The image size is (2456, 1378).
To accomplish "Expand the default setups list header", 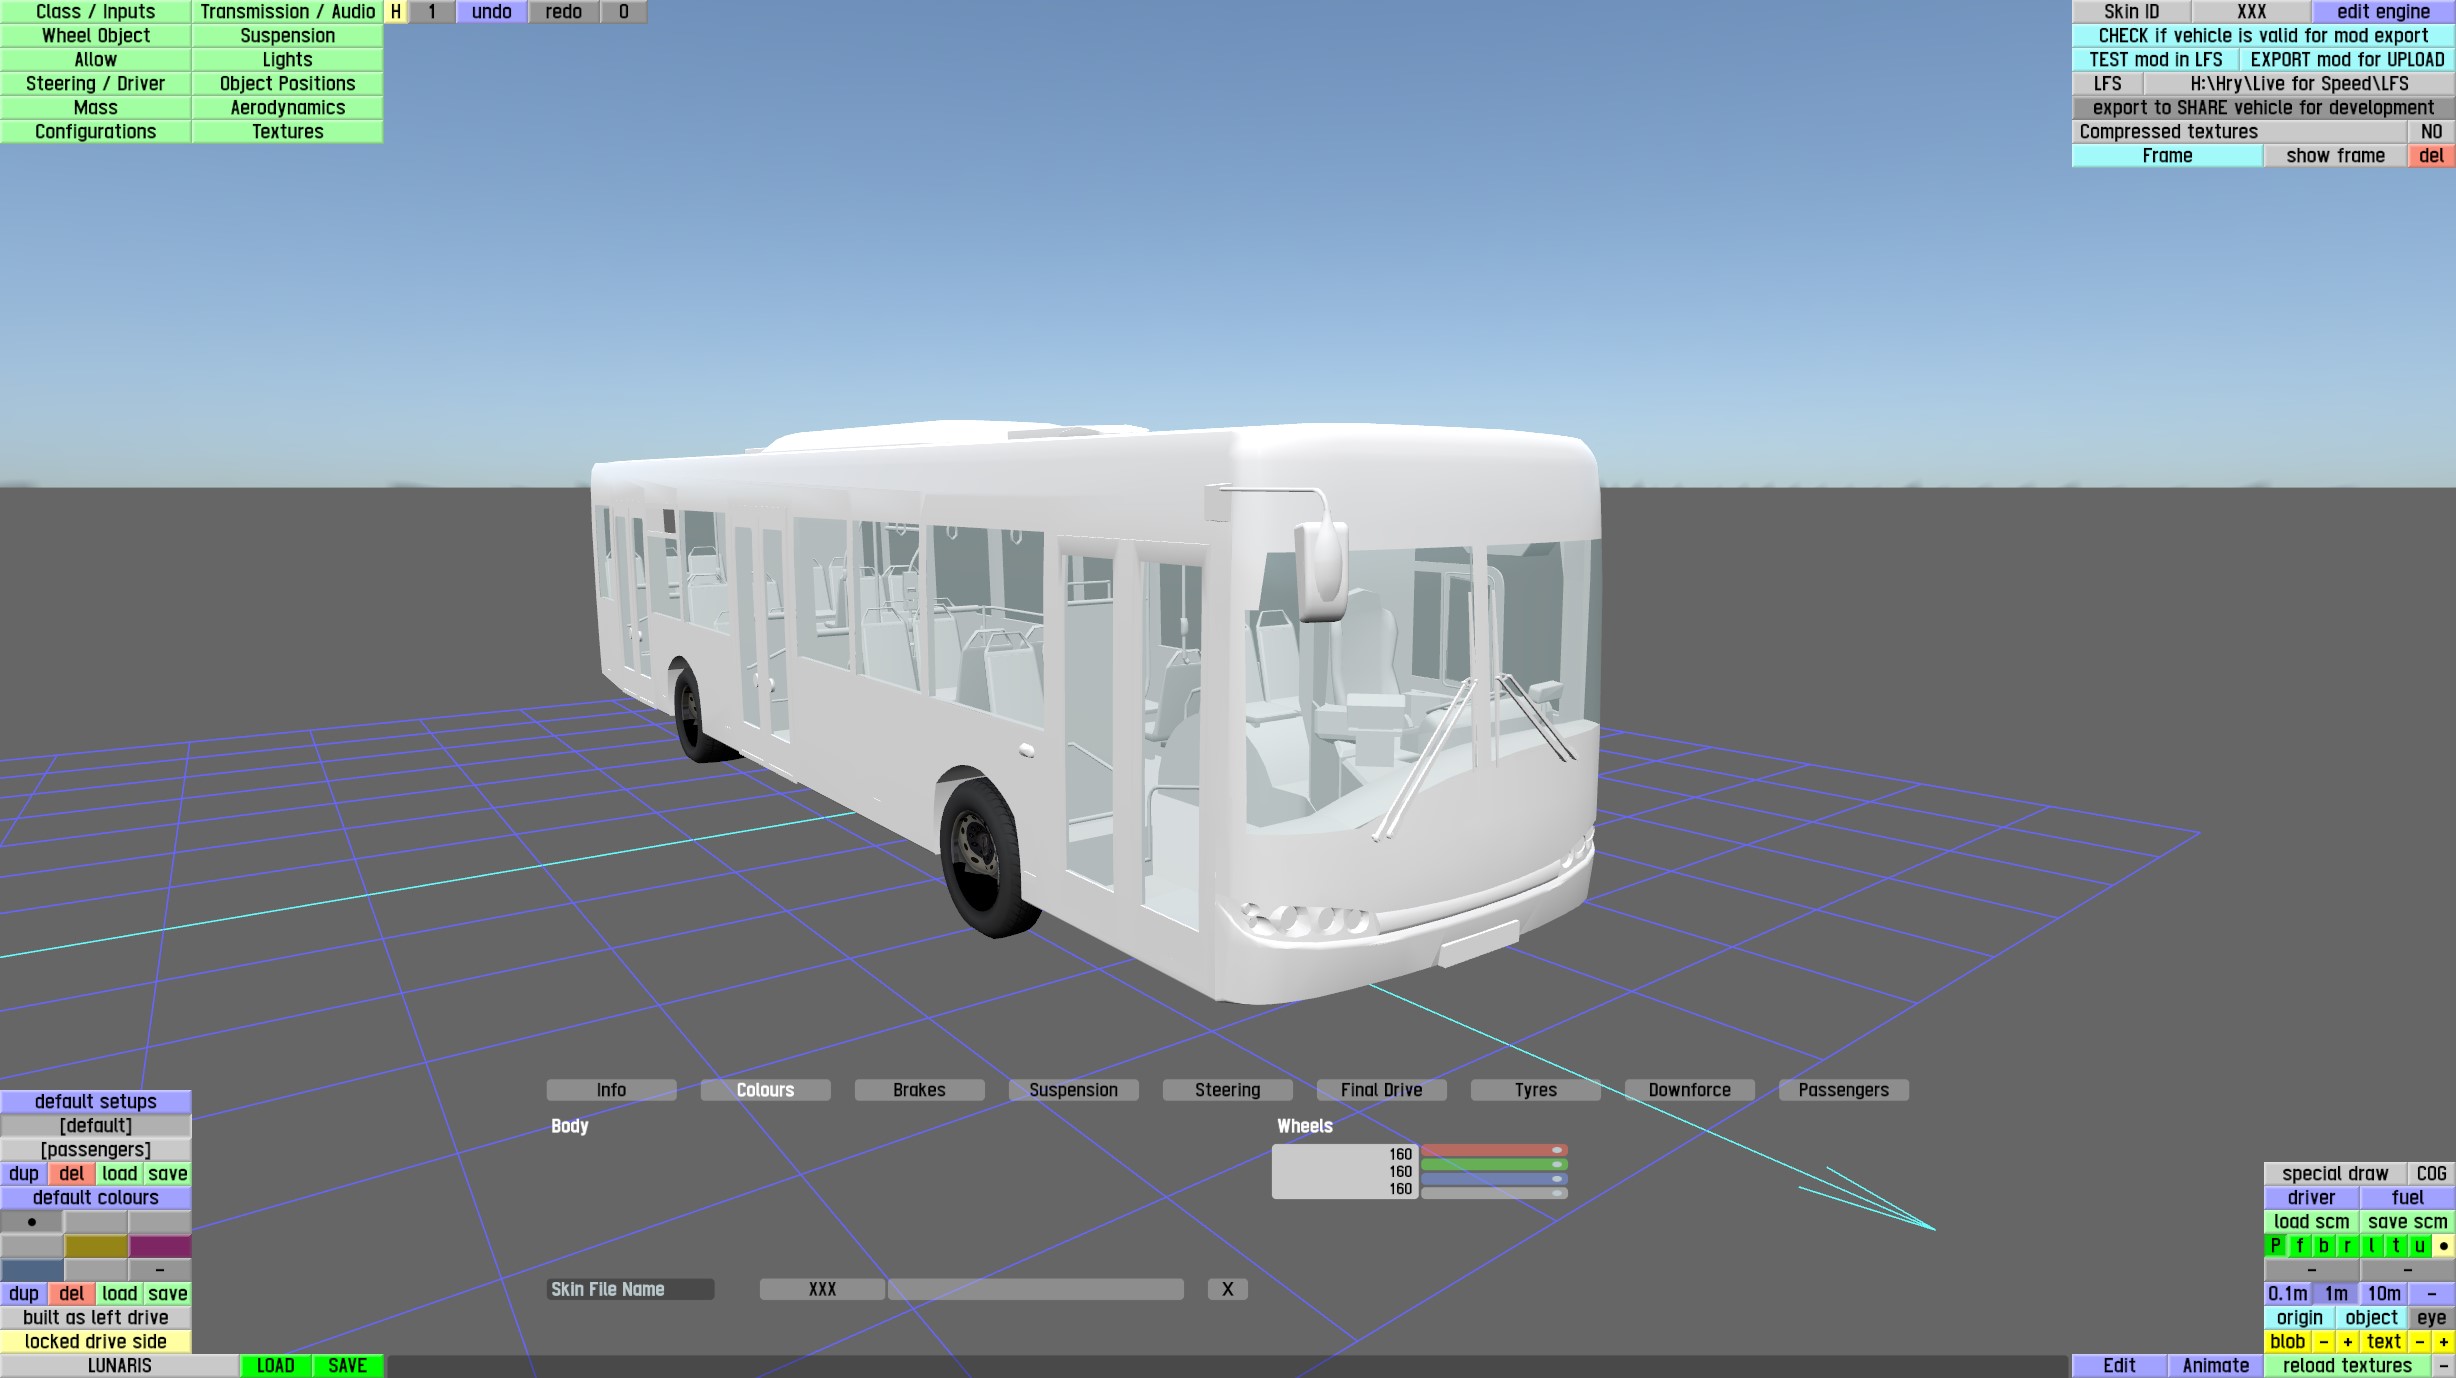I will click(96, 1101).
